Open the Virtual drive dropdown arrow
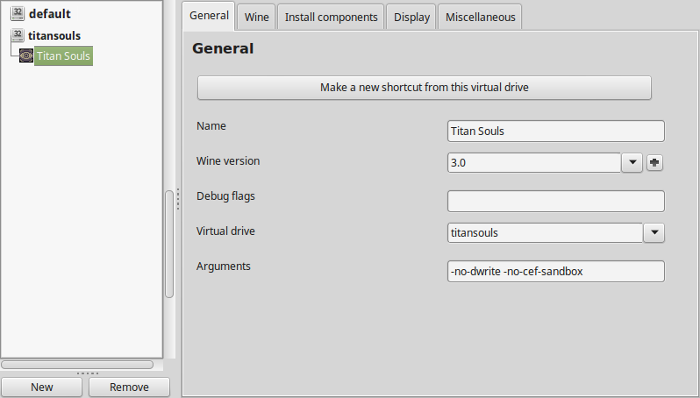 [x=654, y=232]
